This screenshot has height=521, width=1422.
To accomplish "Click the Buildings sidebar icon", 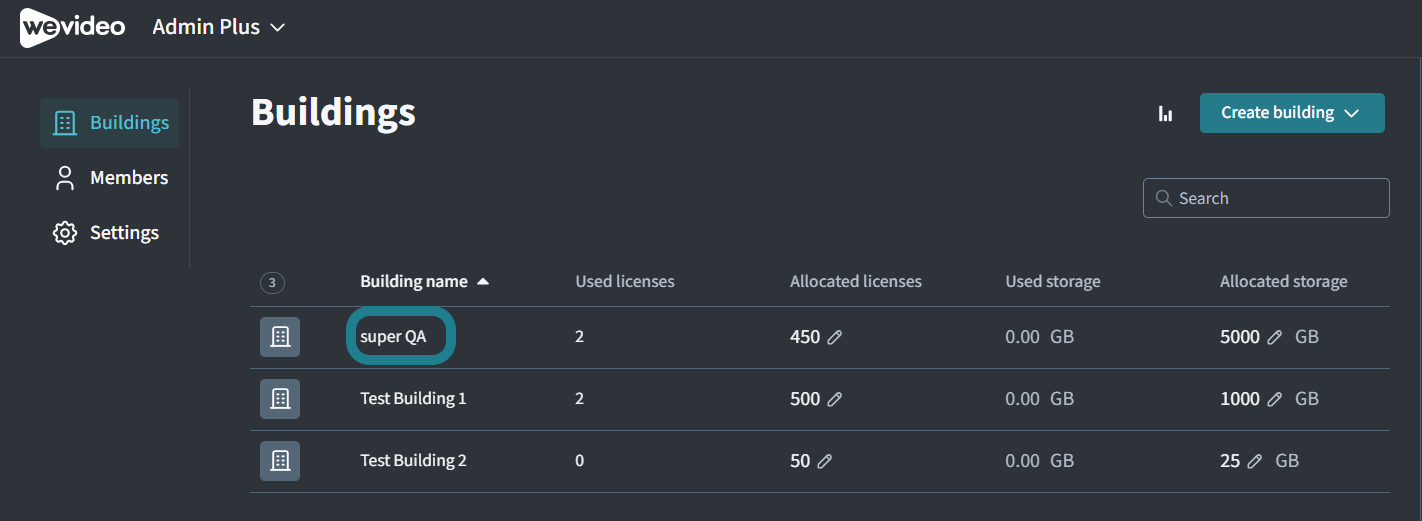I will pos(64,123).
